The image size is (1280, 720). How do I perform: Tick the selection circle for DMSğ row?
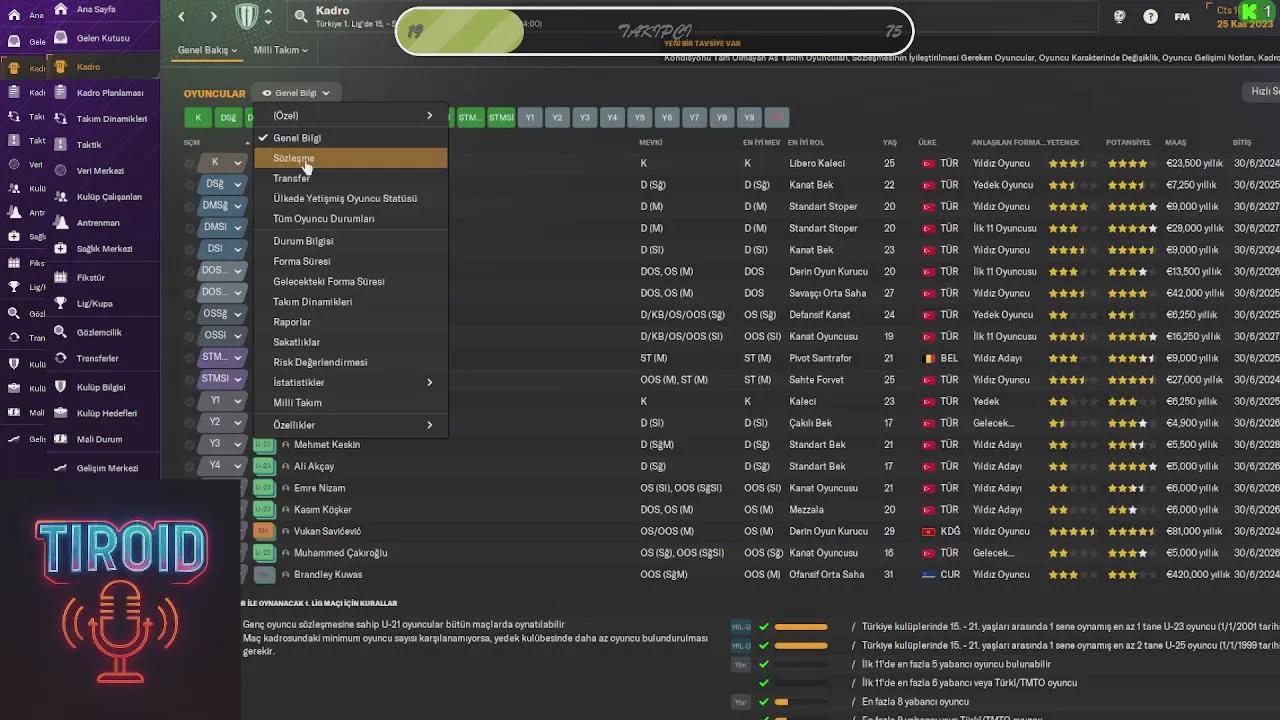tap(189, 206)
